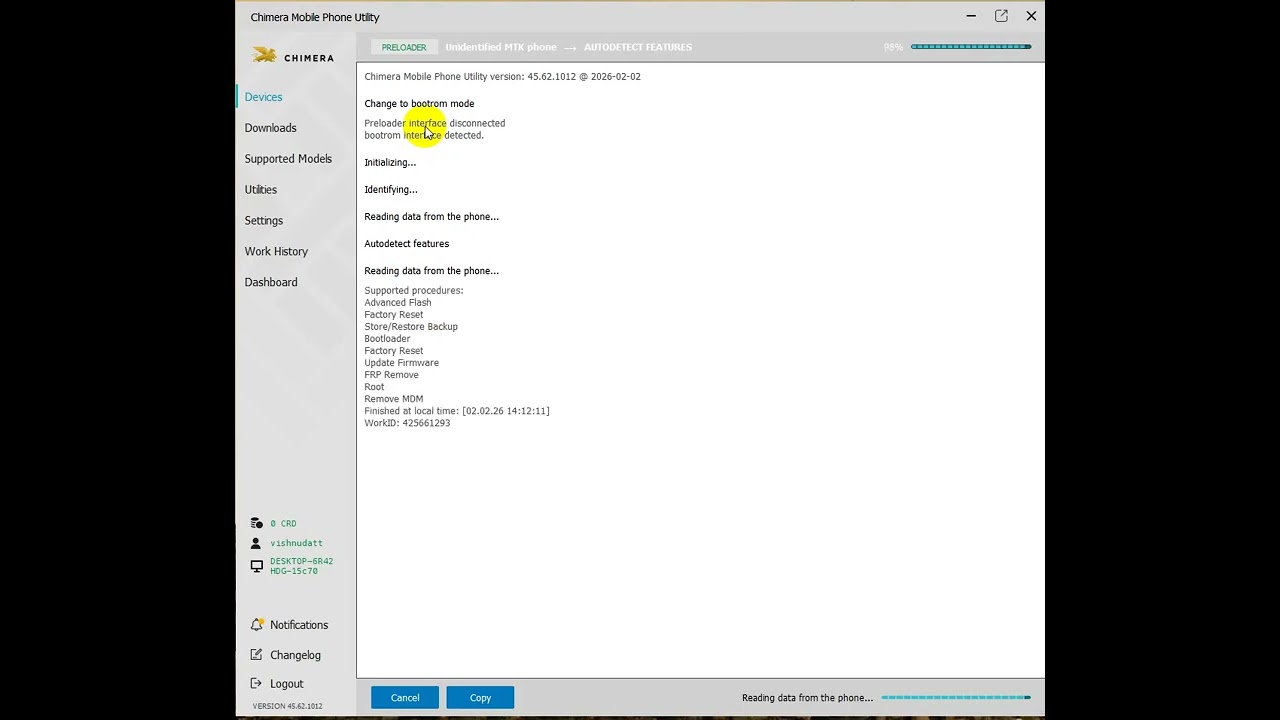Click the Changelog document icon
Viewport: 1280px width, 720px height.
(x=257, y=655)
